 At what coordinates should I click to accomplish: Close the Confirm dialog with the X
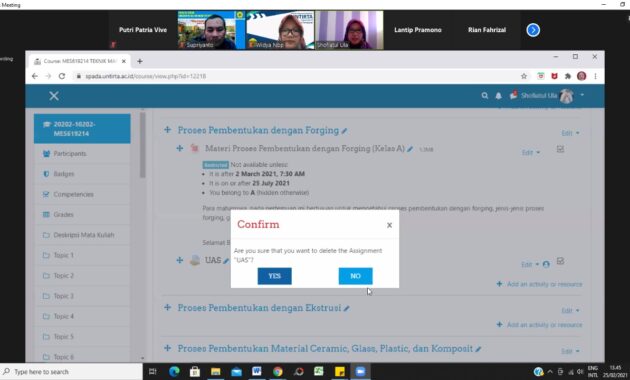click(x=389, y=225)
